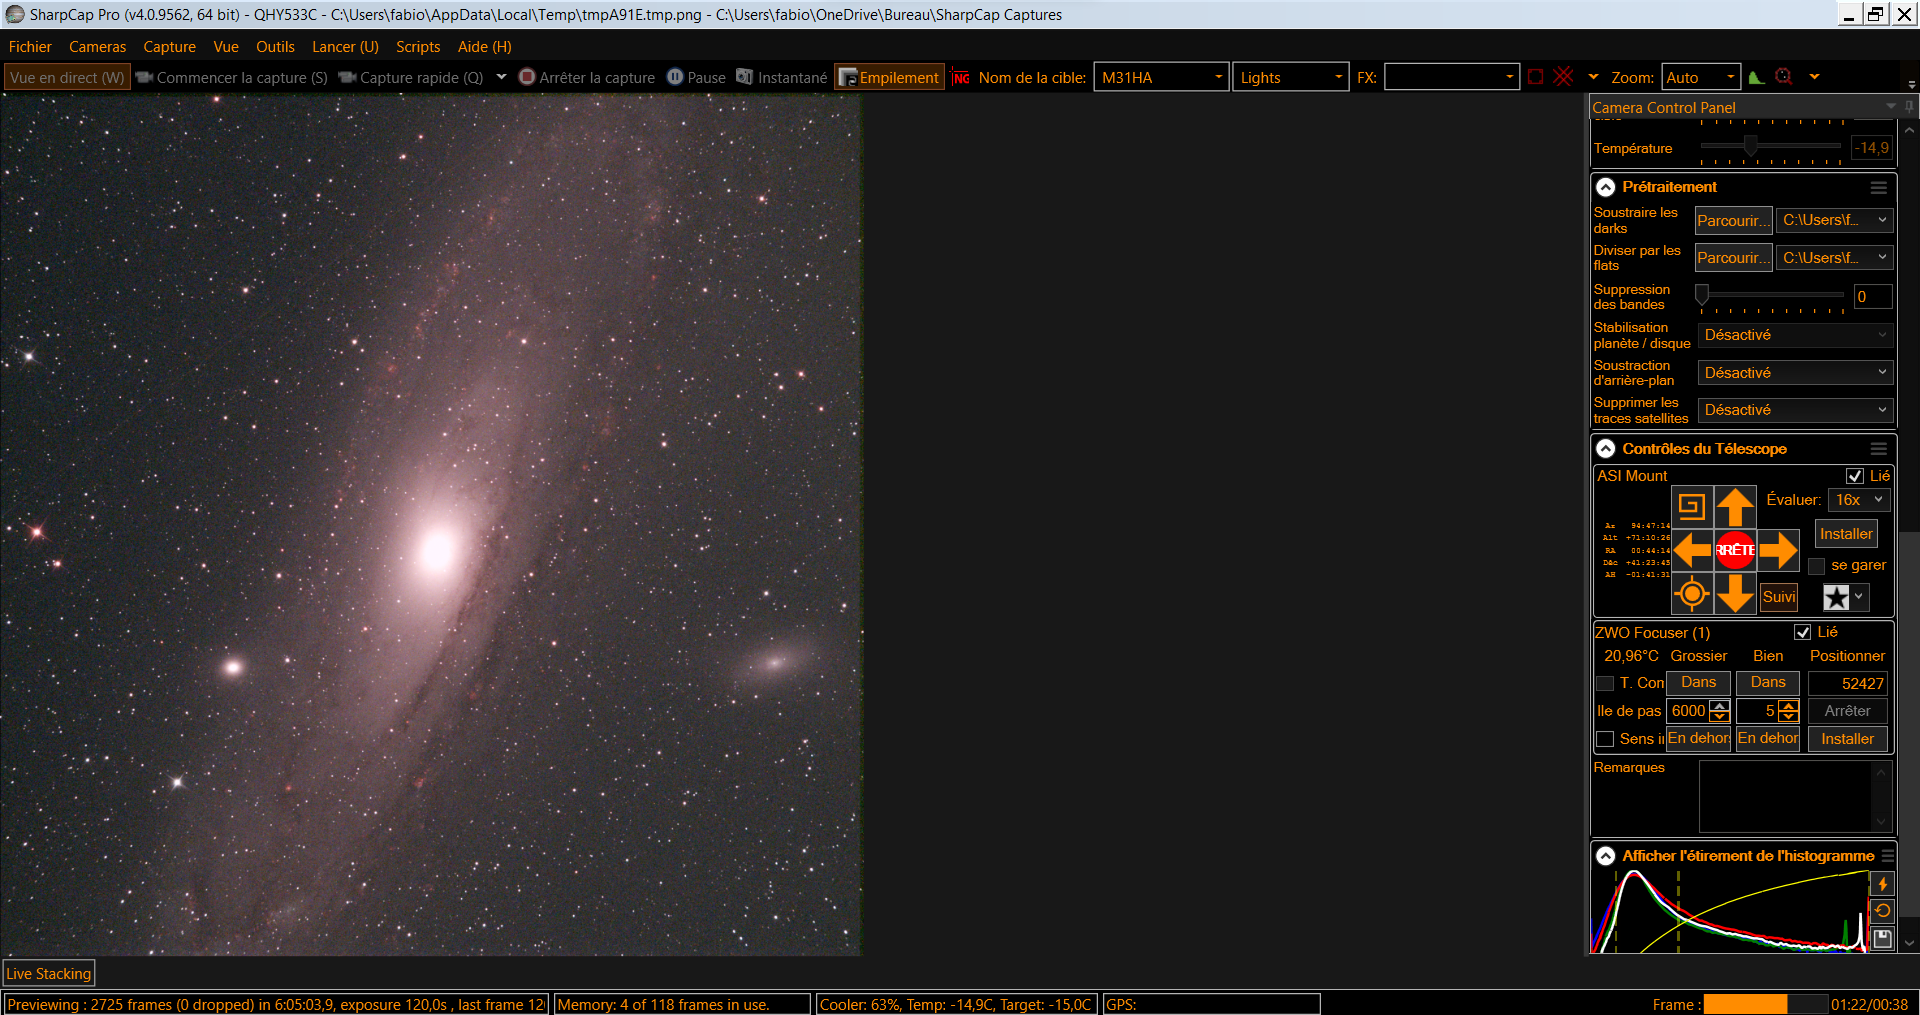Click Bien En dehors focuser button

click(1768, 739)
